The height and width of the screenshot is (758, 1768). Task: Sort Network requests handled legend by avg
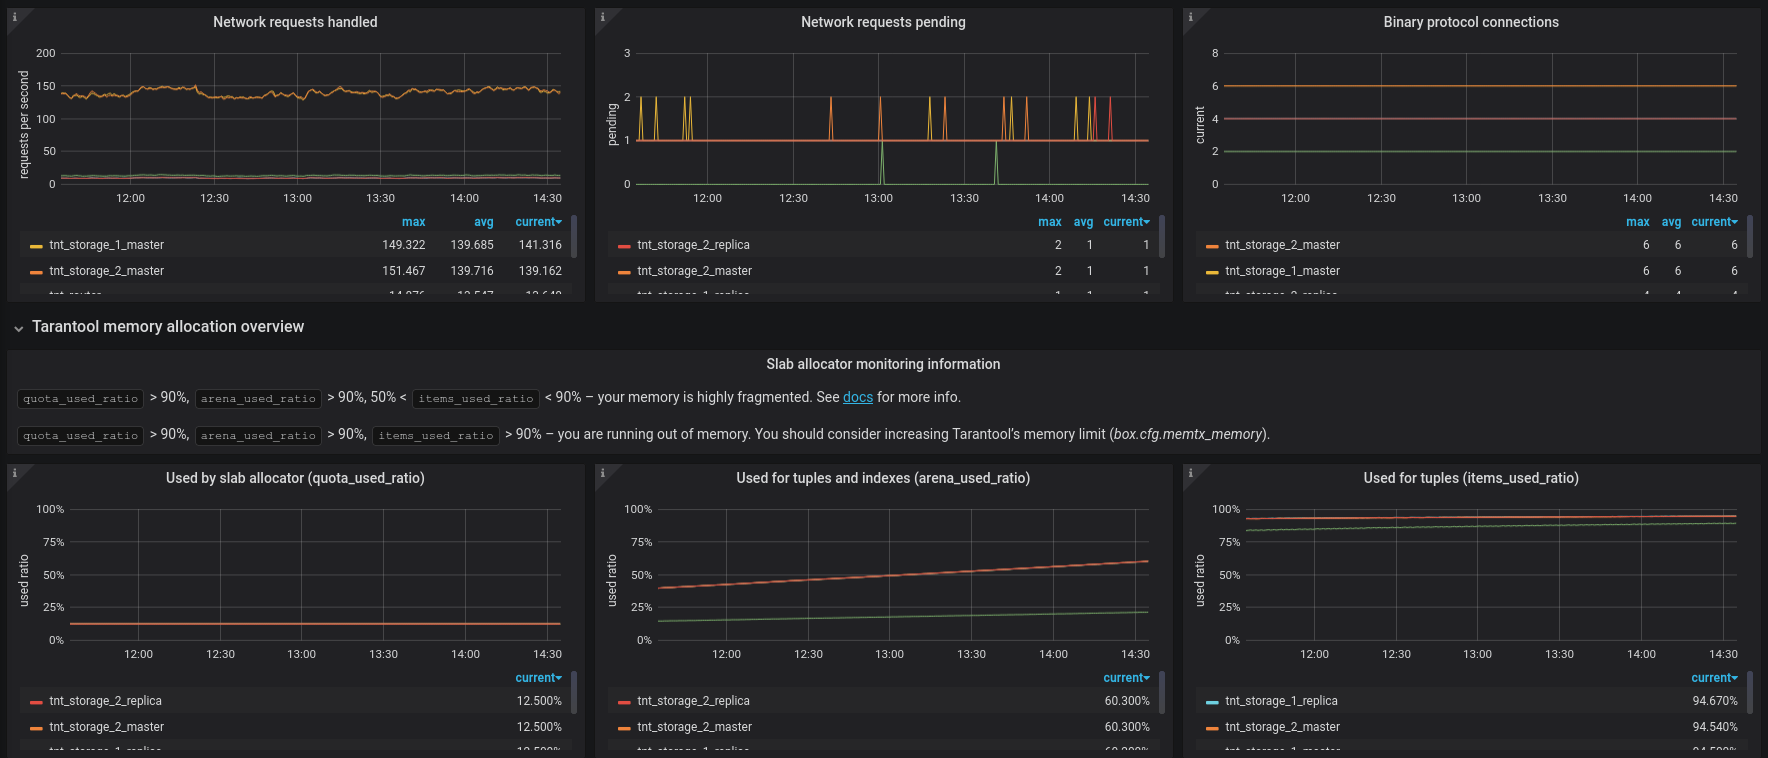click(484, 222)
